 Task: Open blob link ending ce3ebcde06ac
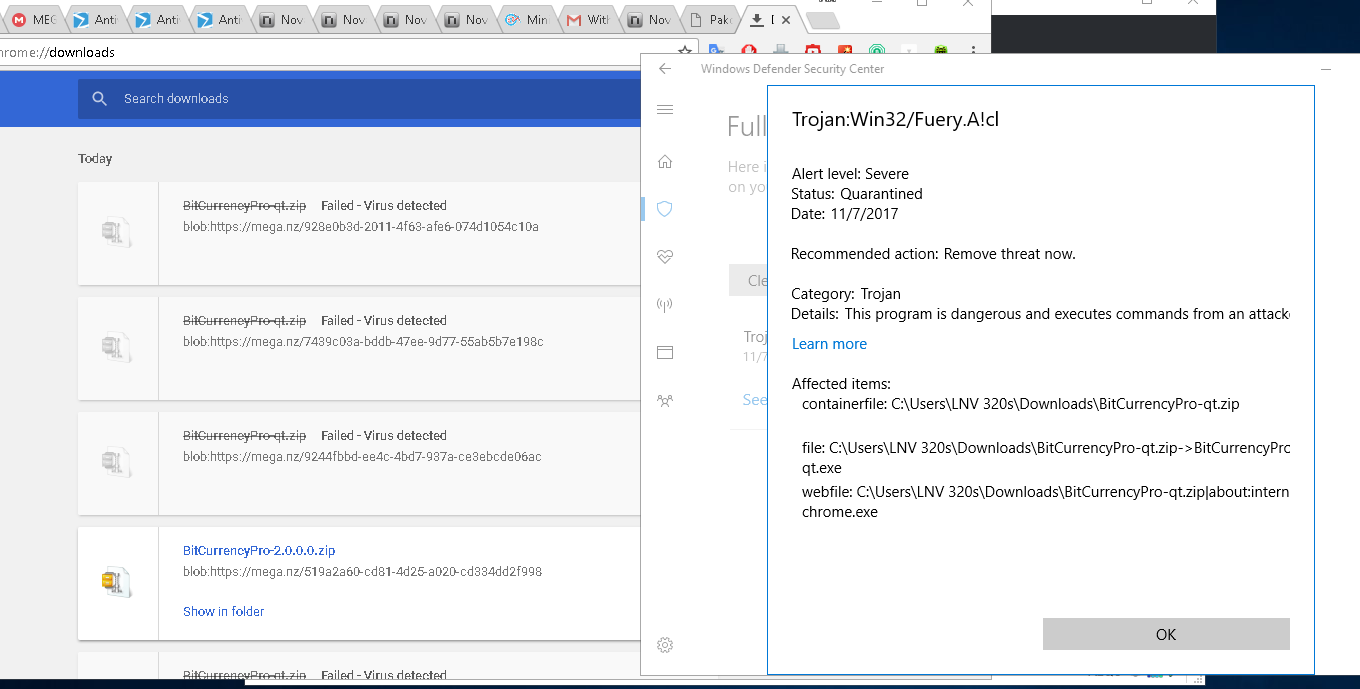pyautogui.click(x=362, y=457)
